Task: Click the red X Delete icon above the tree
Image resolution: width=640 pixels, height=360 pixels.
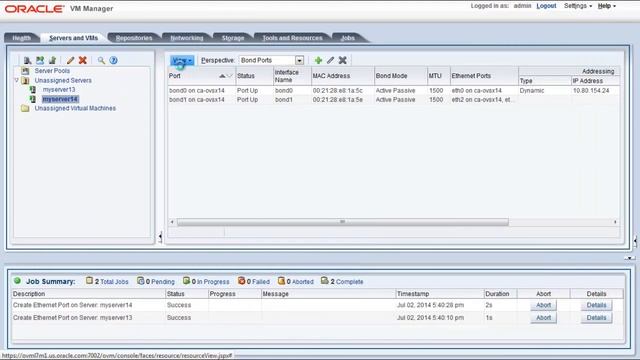Action: click(83, 60)
